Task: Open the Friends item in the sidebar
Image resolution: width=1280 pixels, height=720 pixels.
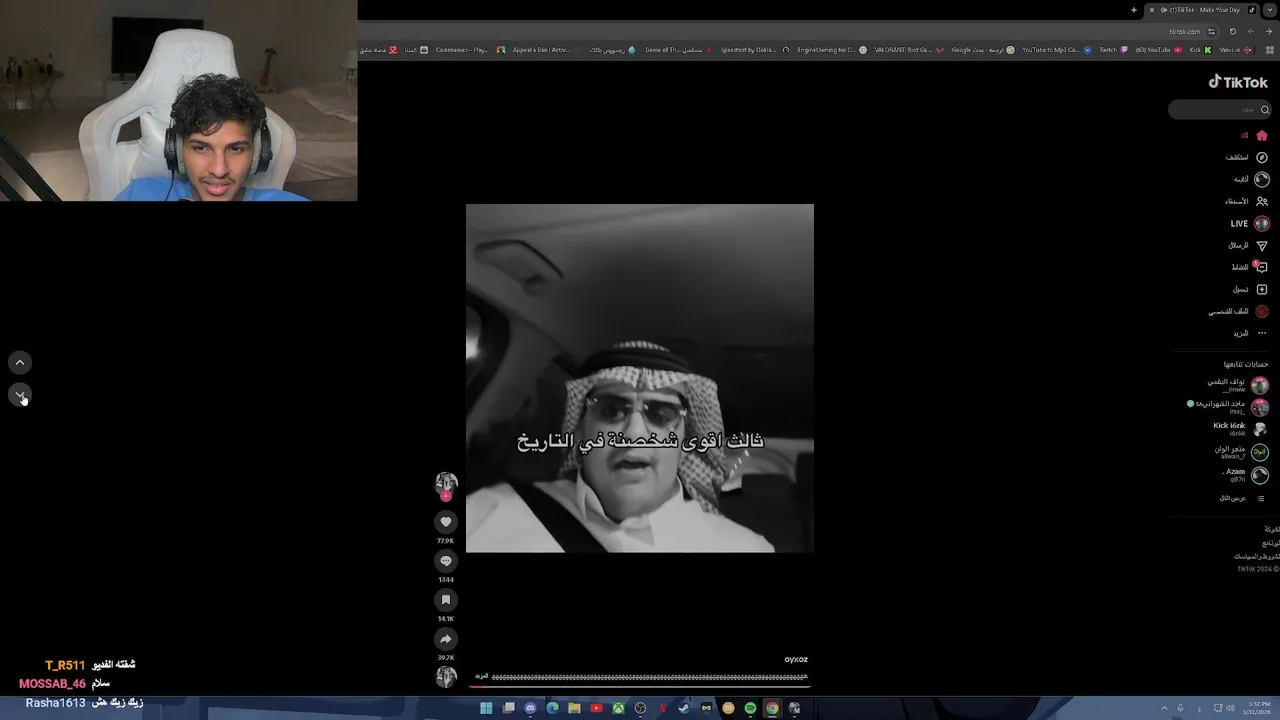Action: (x=1246, y=201)
